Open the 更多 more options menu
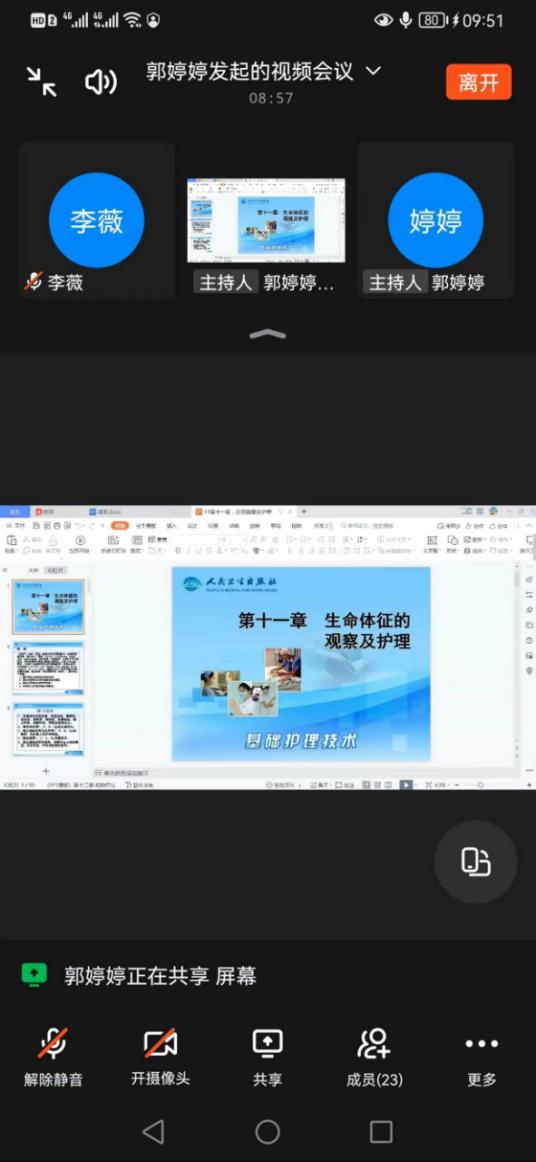The width and height of the screenshot is (536, 1162). tap(482, 1058)
